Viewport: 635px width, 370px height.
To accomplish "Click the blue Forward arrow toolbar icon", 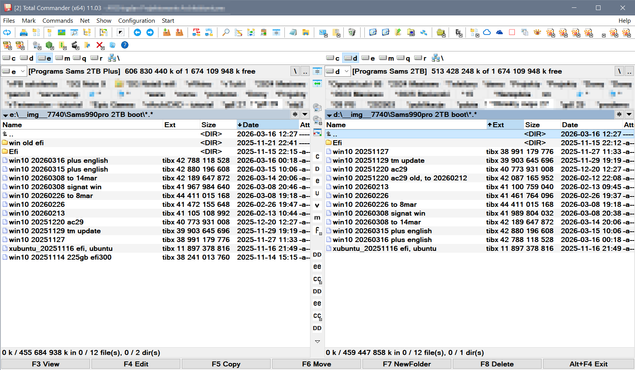I will pyautogui.click(x=150, y=32).
